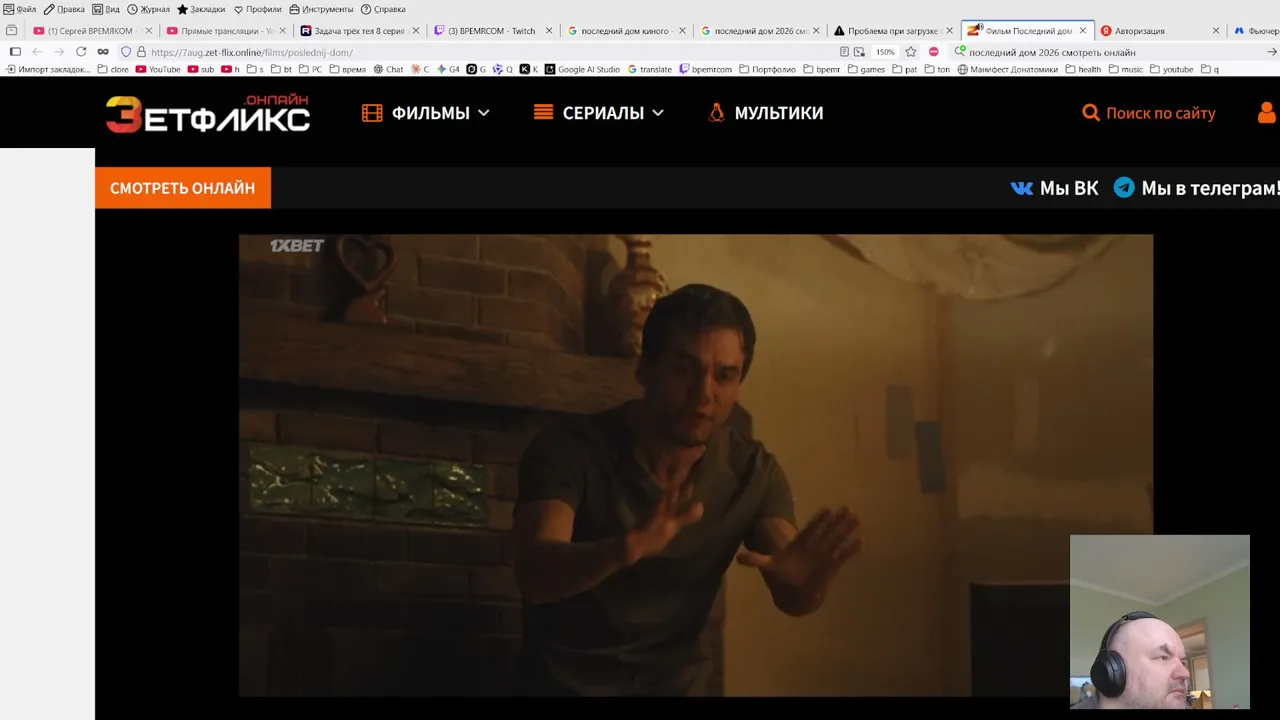This screenshot has width=1280, height=720.
Task: Open the translate bookmark
Action: click(x=650, y=69)
